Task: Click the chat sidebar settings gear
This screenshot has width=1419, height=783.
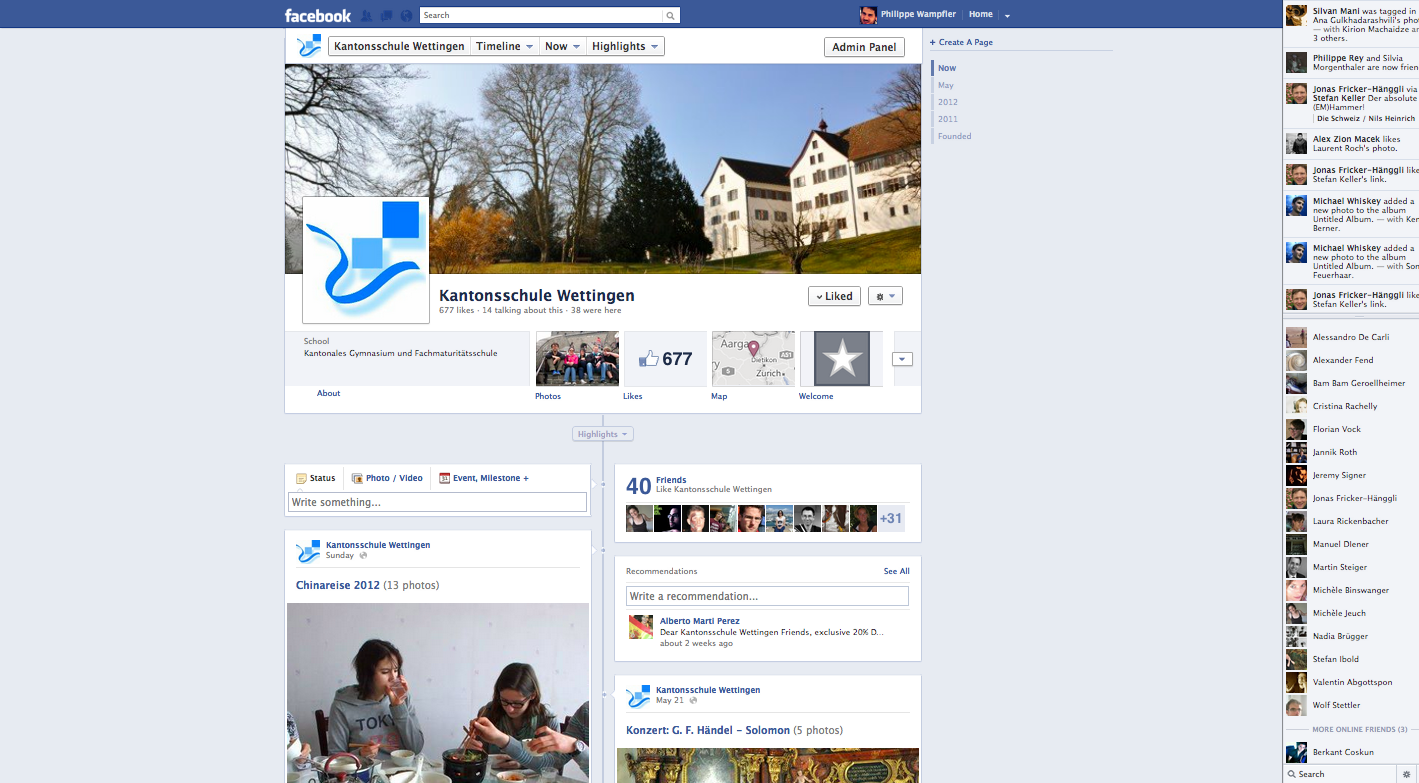Action: (x=1406, y=774)
